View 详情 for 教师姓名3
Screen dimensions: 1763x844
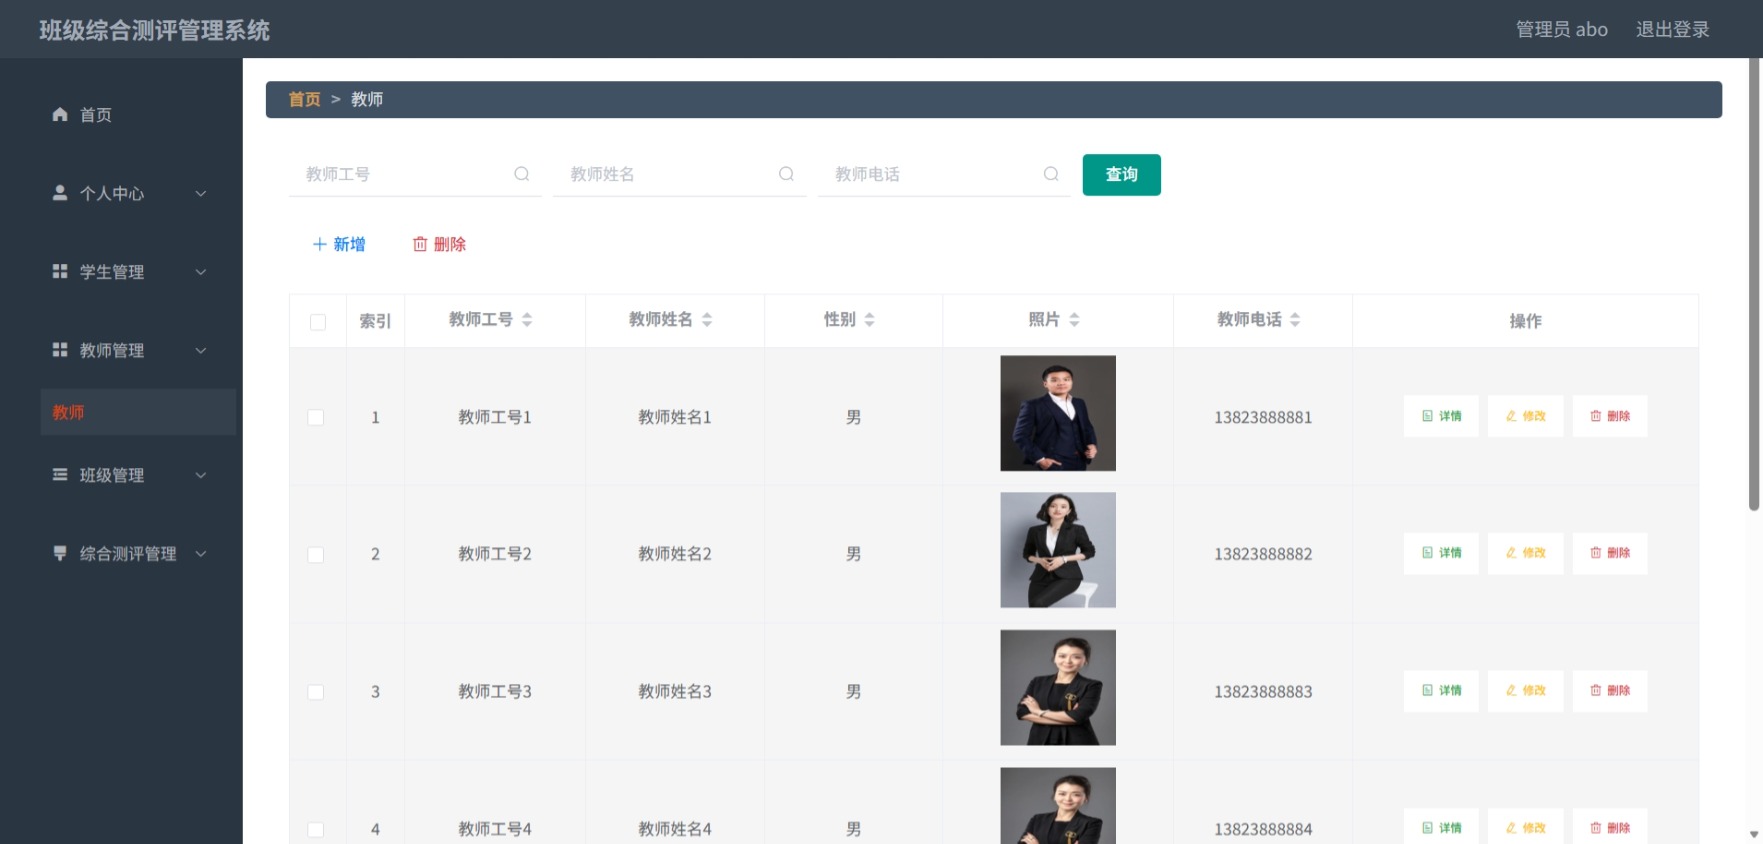[1441, 691]
